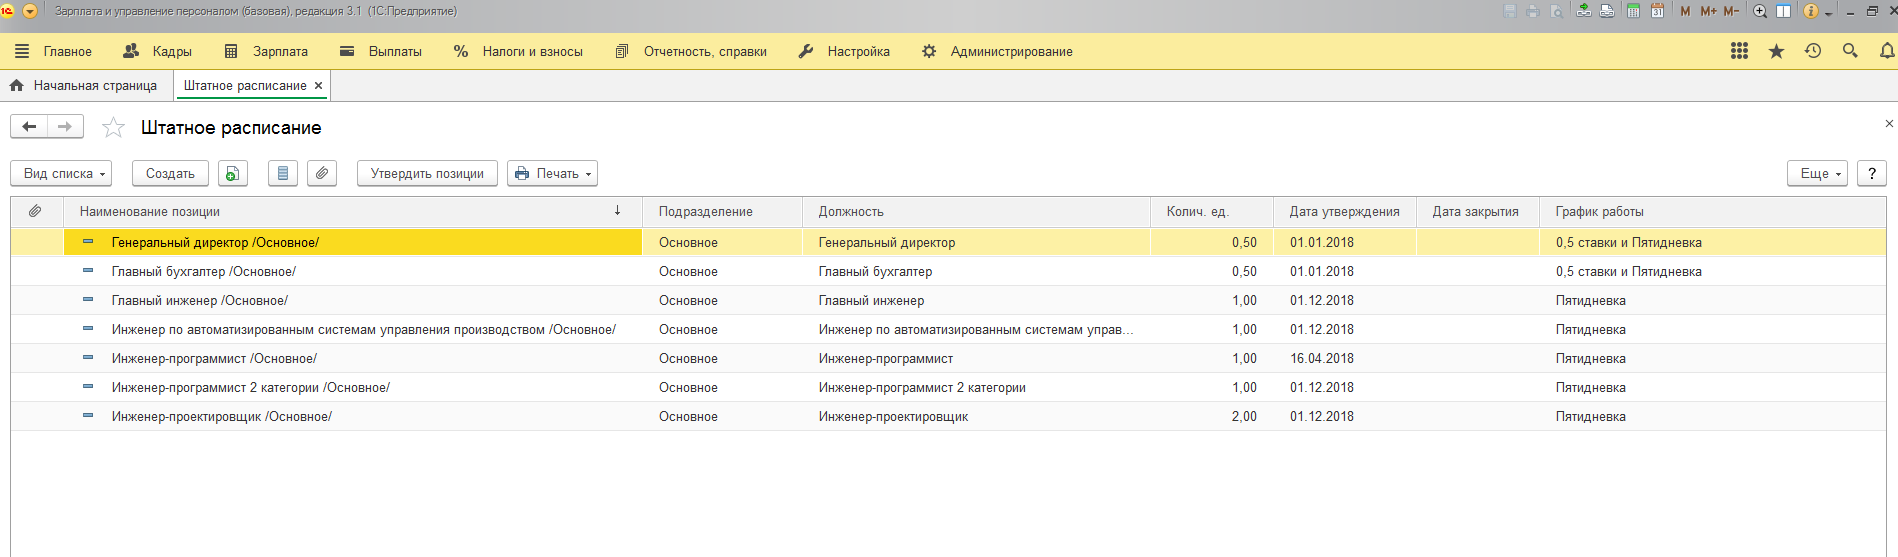Click the magnifier search icon in yellow bar

point(1849,51)
